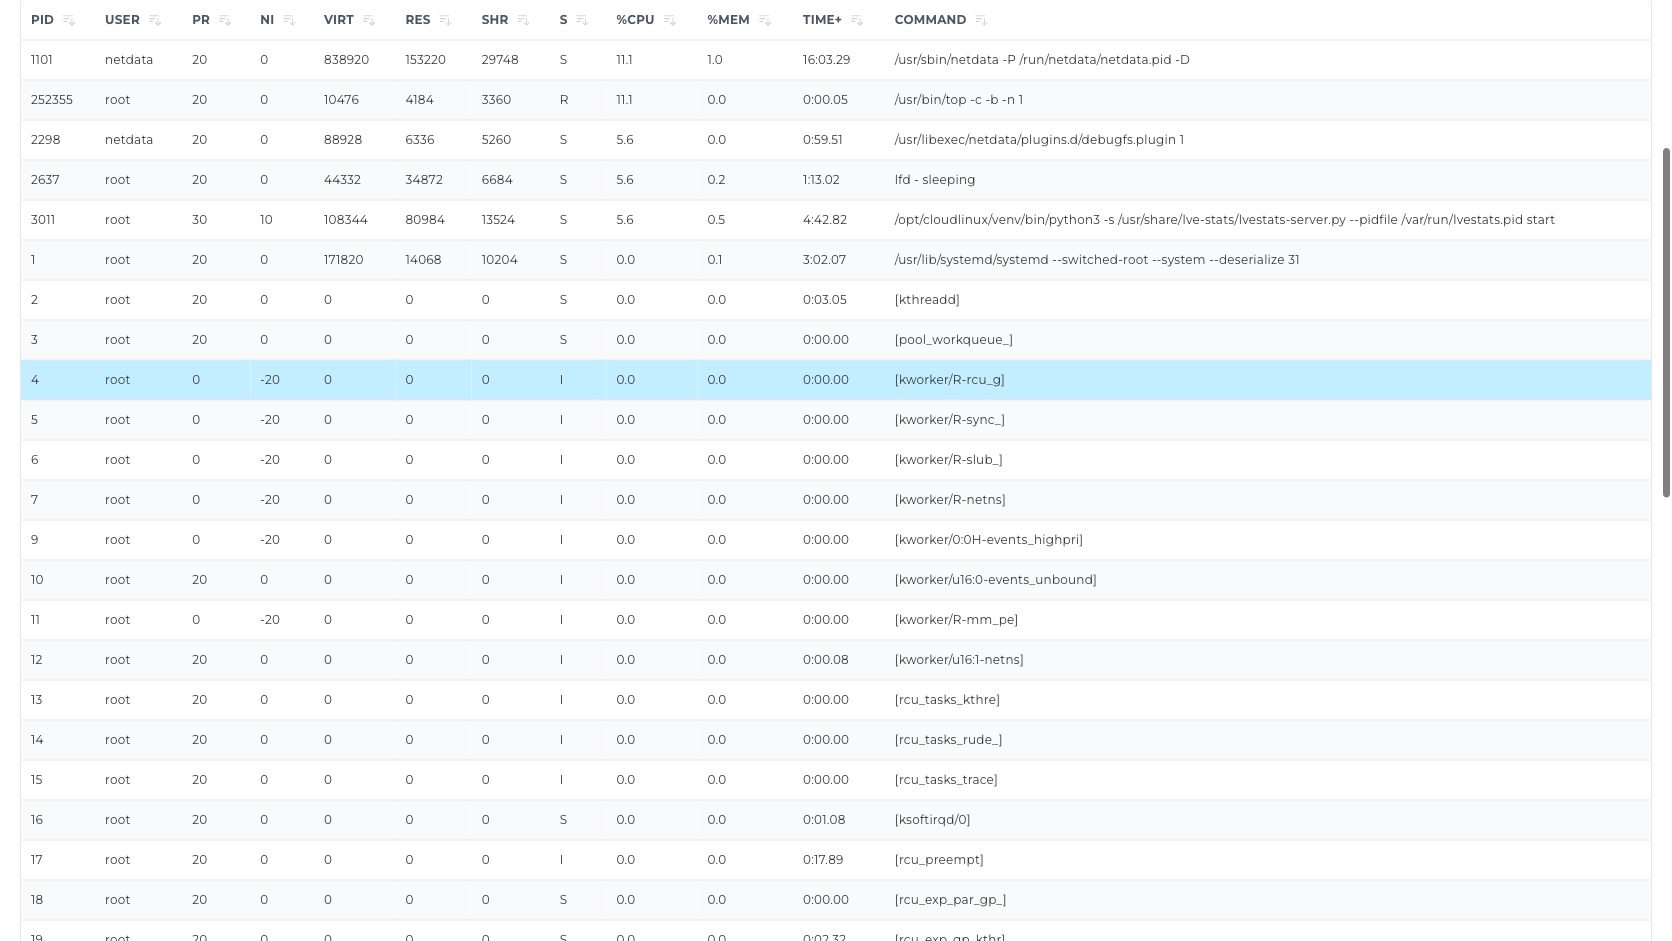The image size is (1672, 941).
Task: Click the 16:03.29 TIME+ value
Action: pyautogui.click(x=826, y=60)
